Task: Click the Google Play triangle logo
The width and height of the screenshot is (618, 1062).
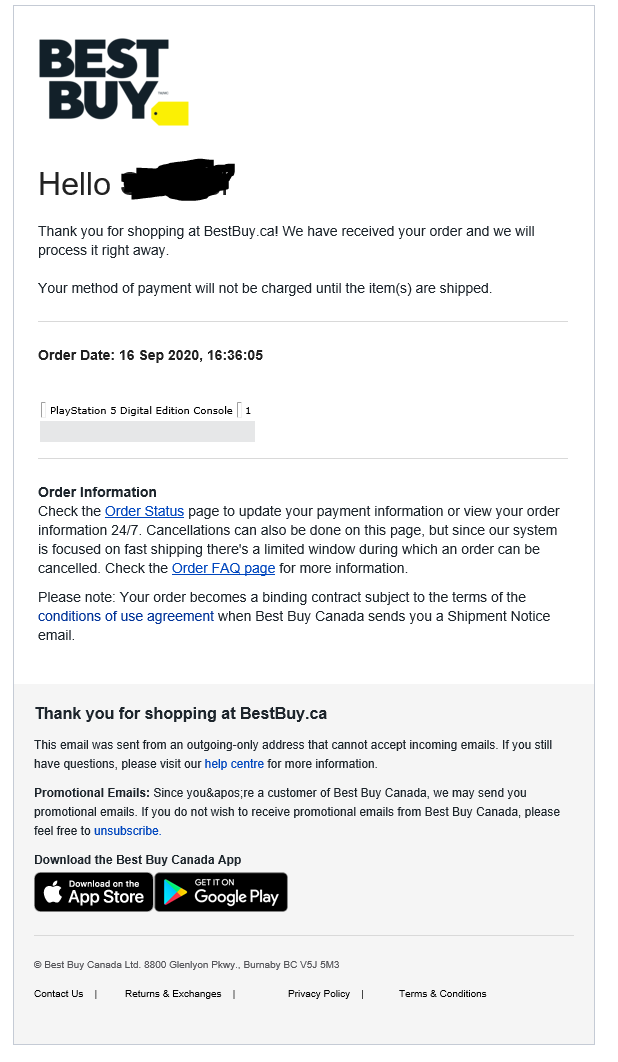Action: coord(175,892)
